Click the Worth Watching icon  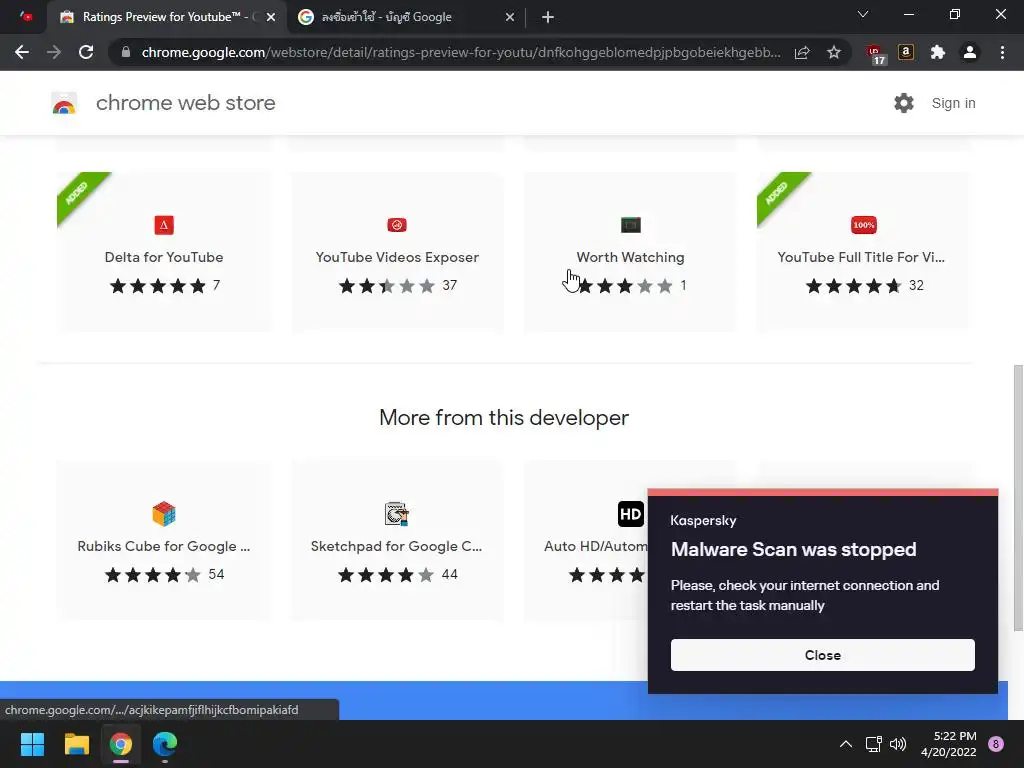pyautogui.click(x=631, y=225)
